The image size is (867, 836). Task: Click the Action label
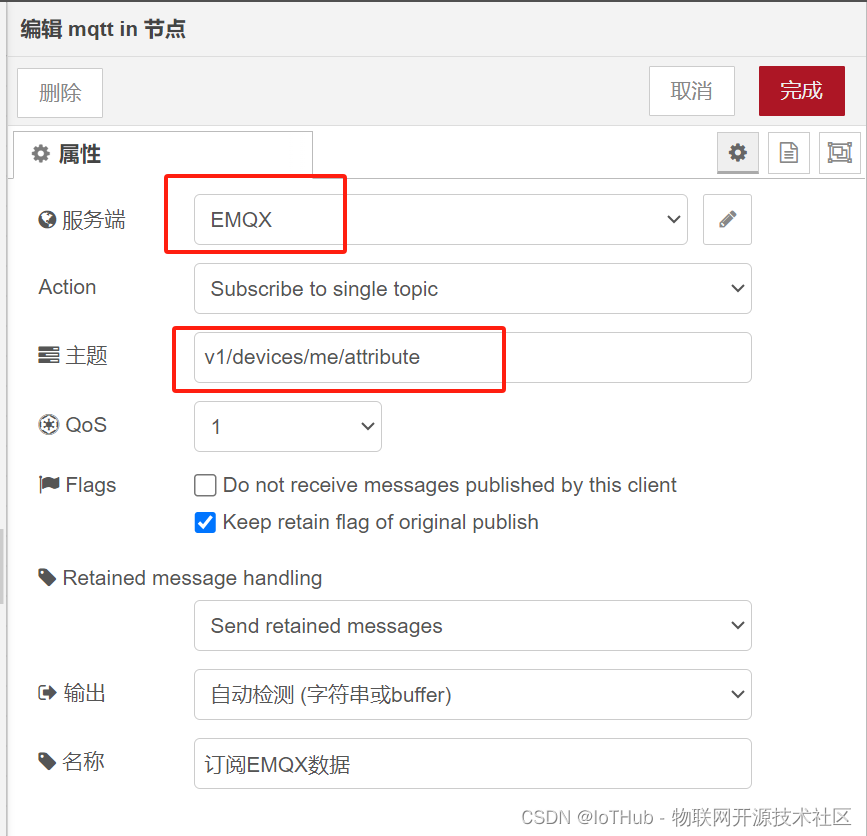[67, 287]
